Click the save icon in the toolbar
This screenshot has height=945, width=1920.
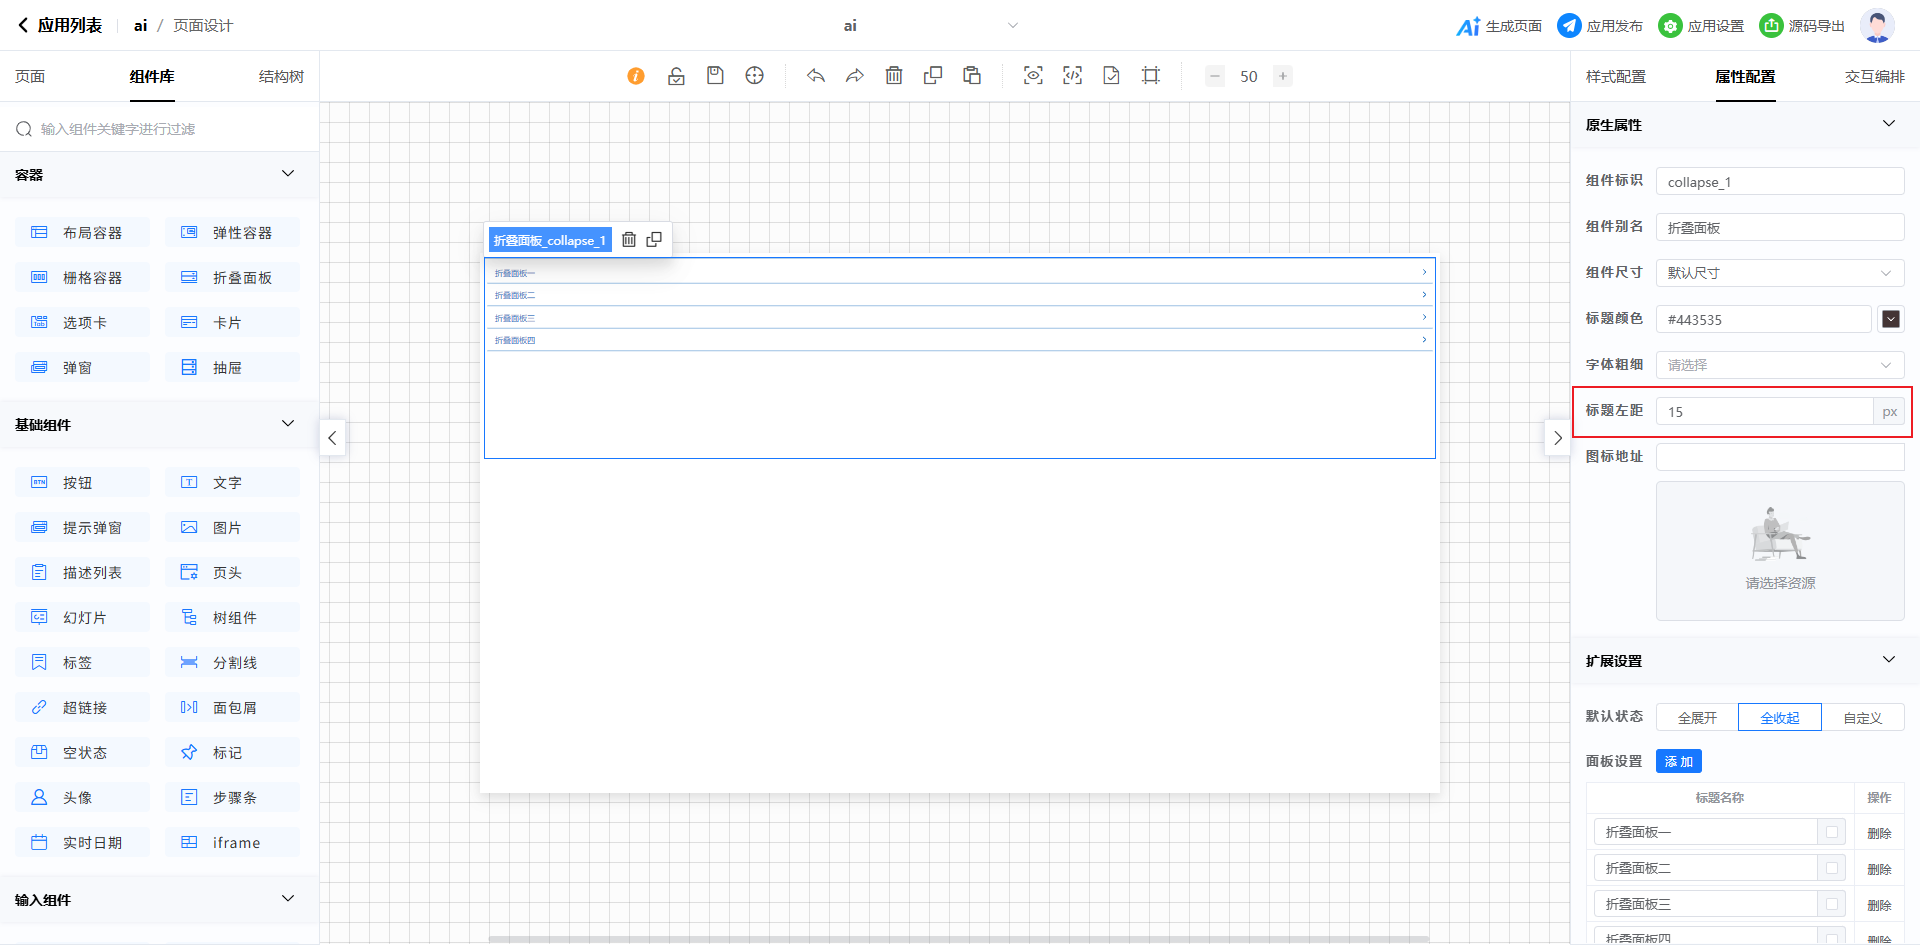[715, 76]
